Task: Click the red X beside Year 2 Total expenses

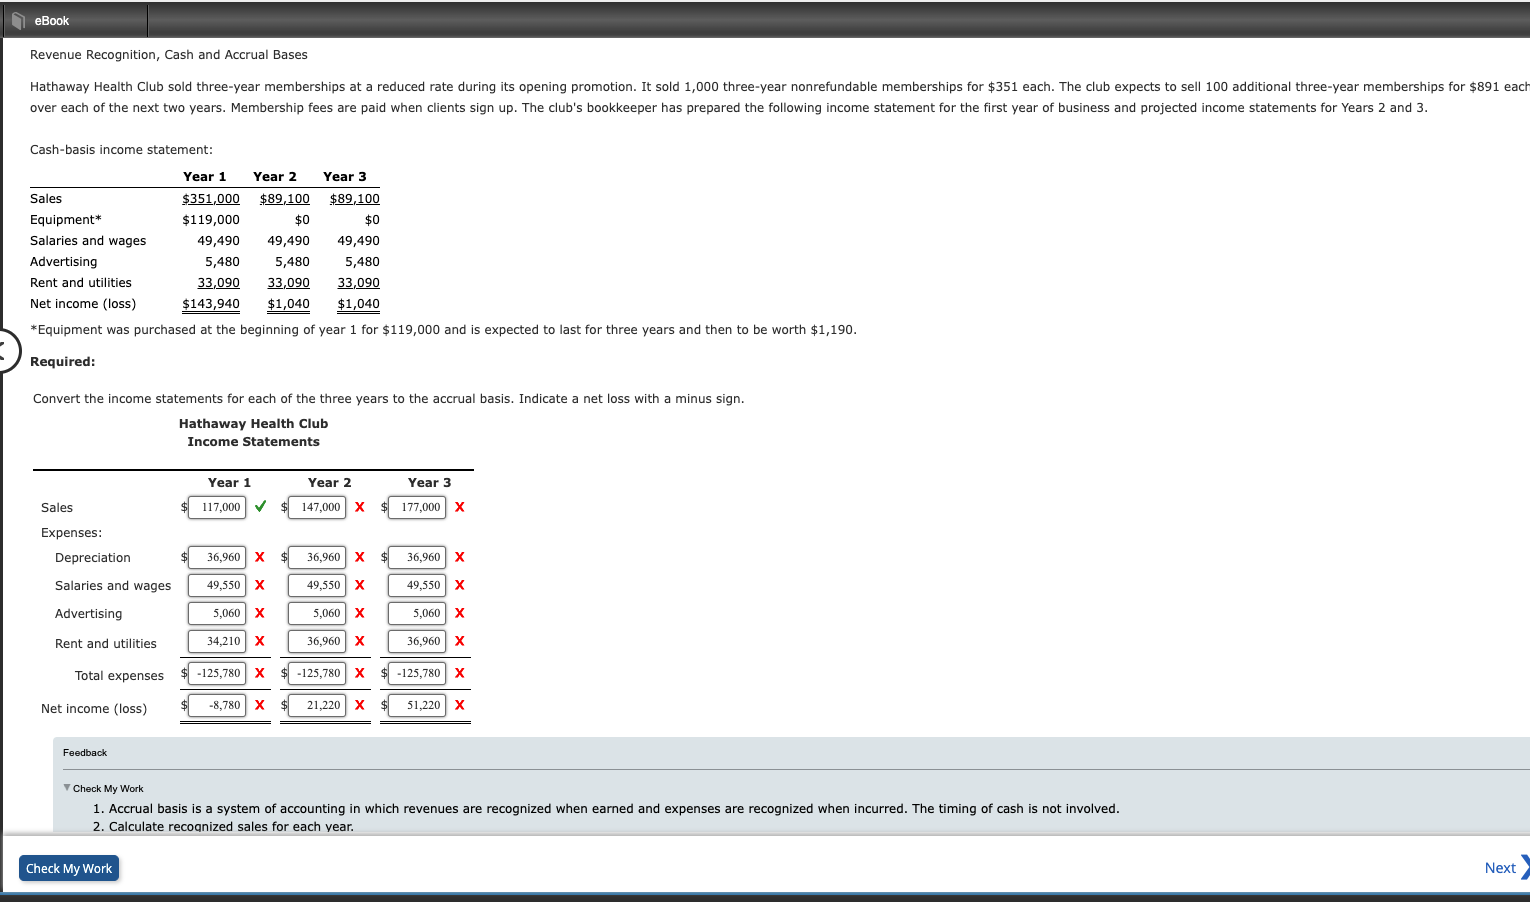Action: (360, 673)
